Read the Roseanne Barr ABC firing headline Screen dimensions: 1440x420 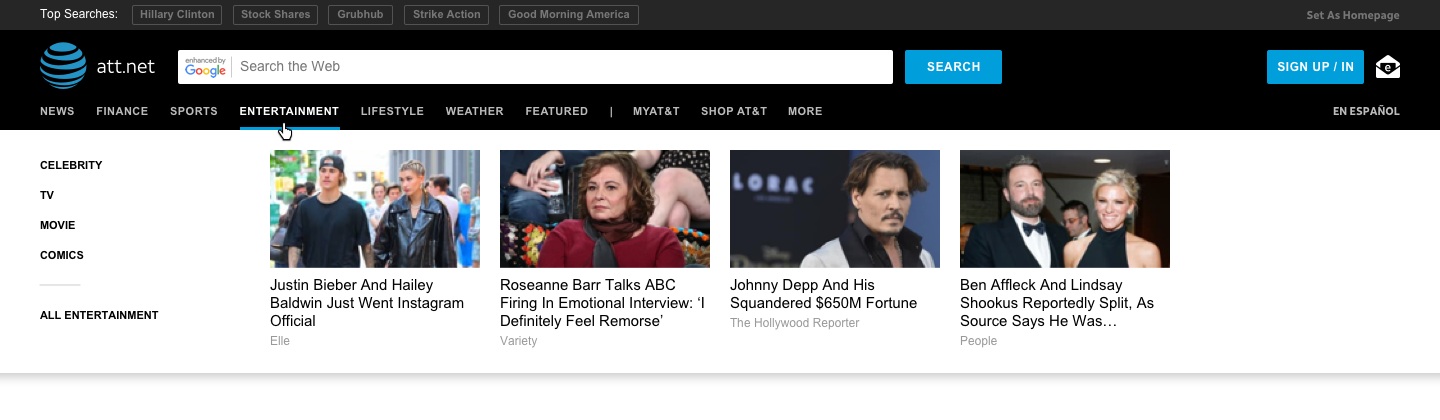[603, 303]
